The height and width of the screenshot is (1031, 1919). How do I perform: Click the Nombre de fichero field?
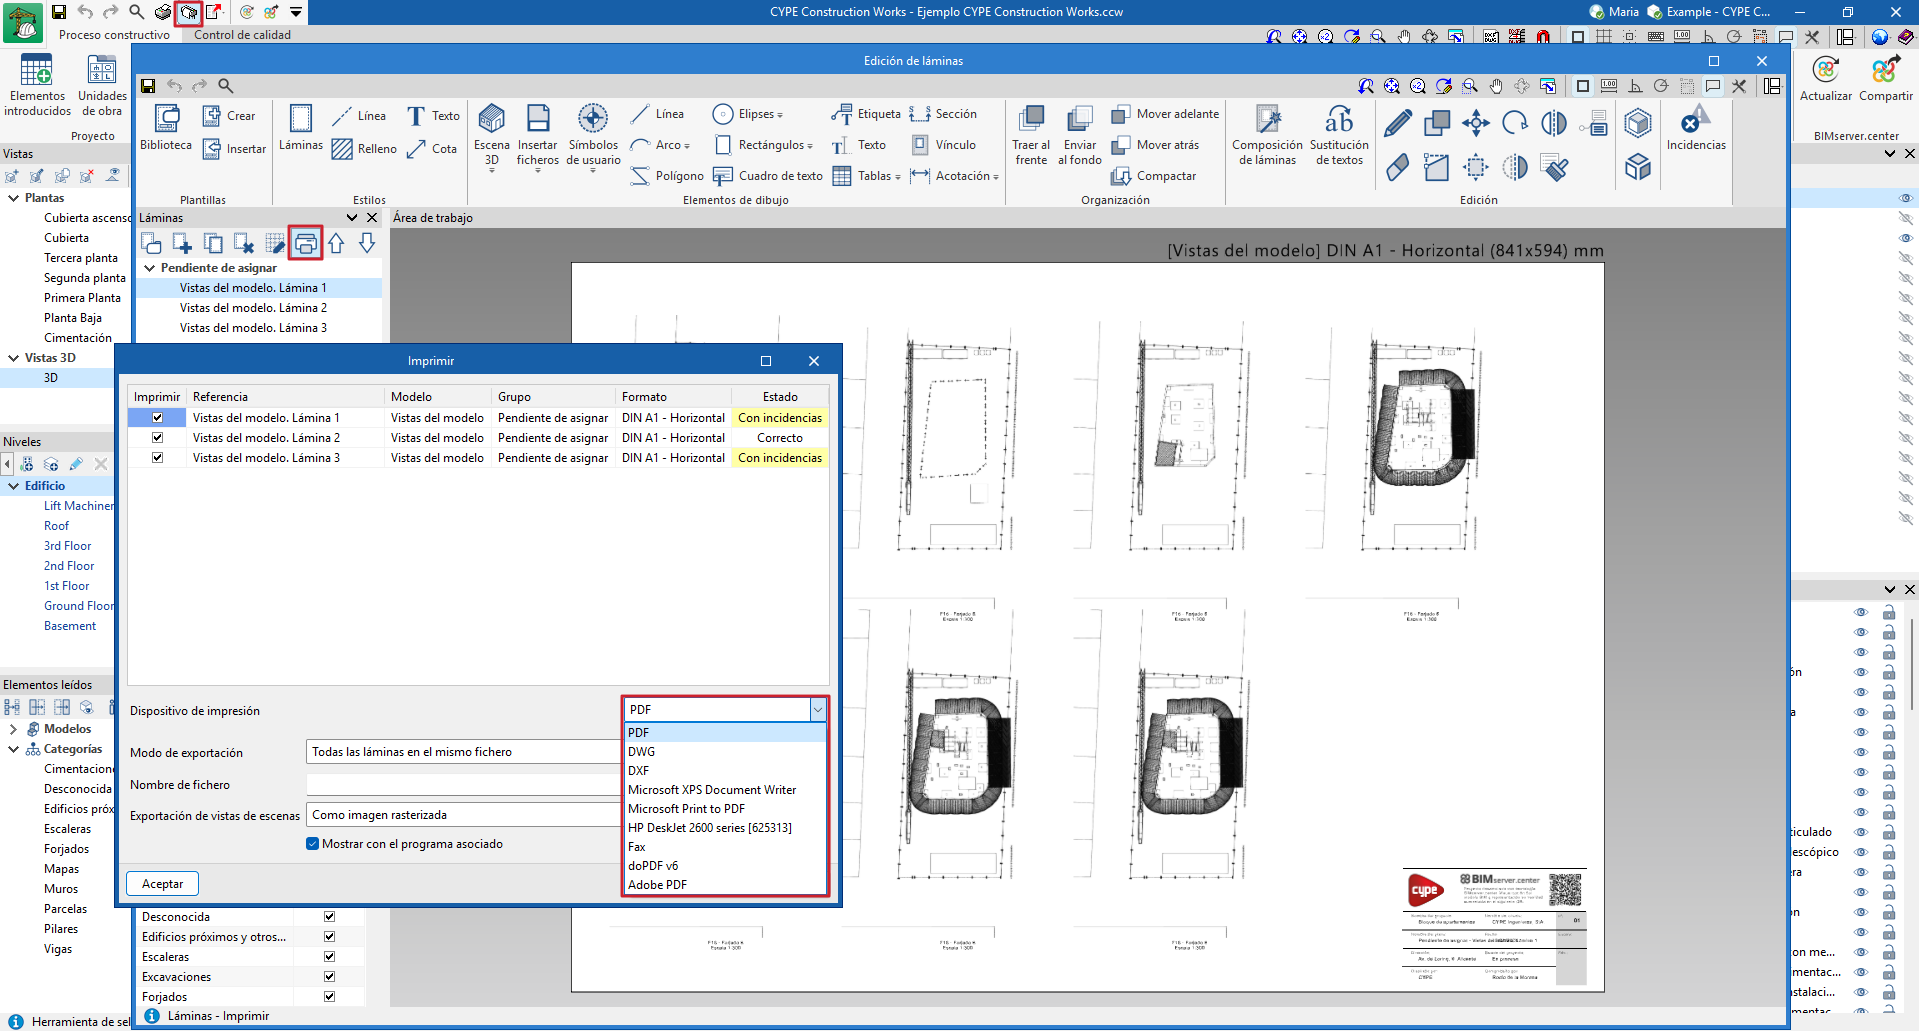pos(463,785)
